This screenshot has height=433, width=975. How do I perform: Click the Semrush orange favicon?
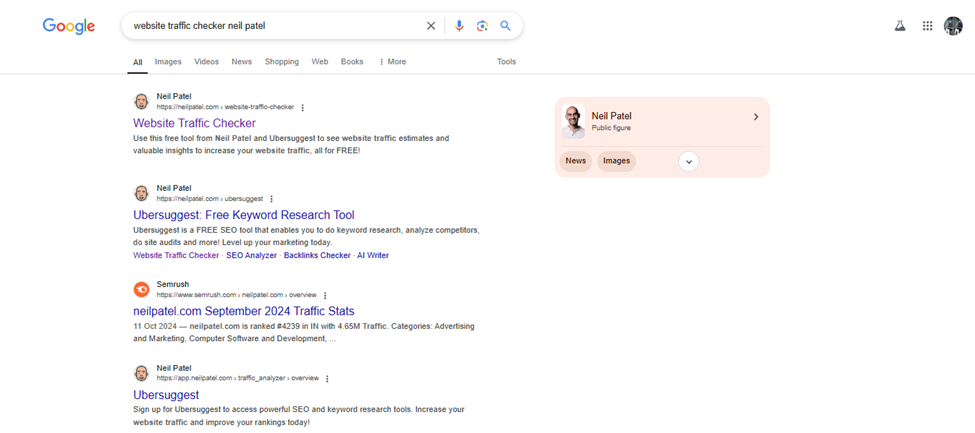pos(142,289)
